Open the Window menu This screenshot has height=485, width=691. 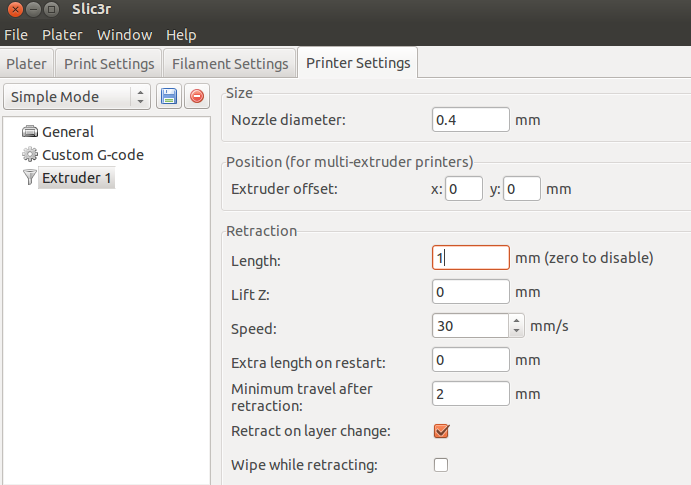(x=125, y=35)
